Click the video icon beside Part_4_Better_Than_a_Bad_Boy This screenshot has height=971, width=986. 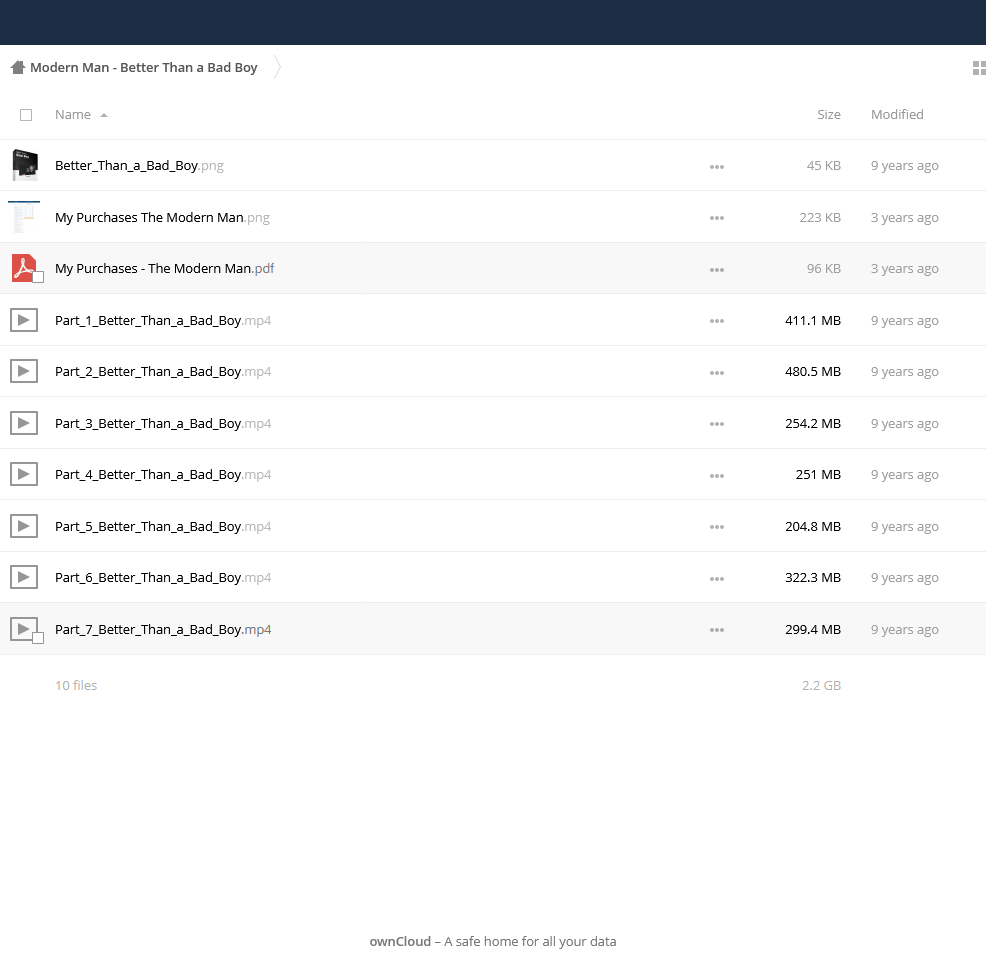pyautogui.click(x=24, y=474)
